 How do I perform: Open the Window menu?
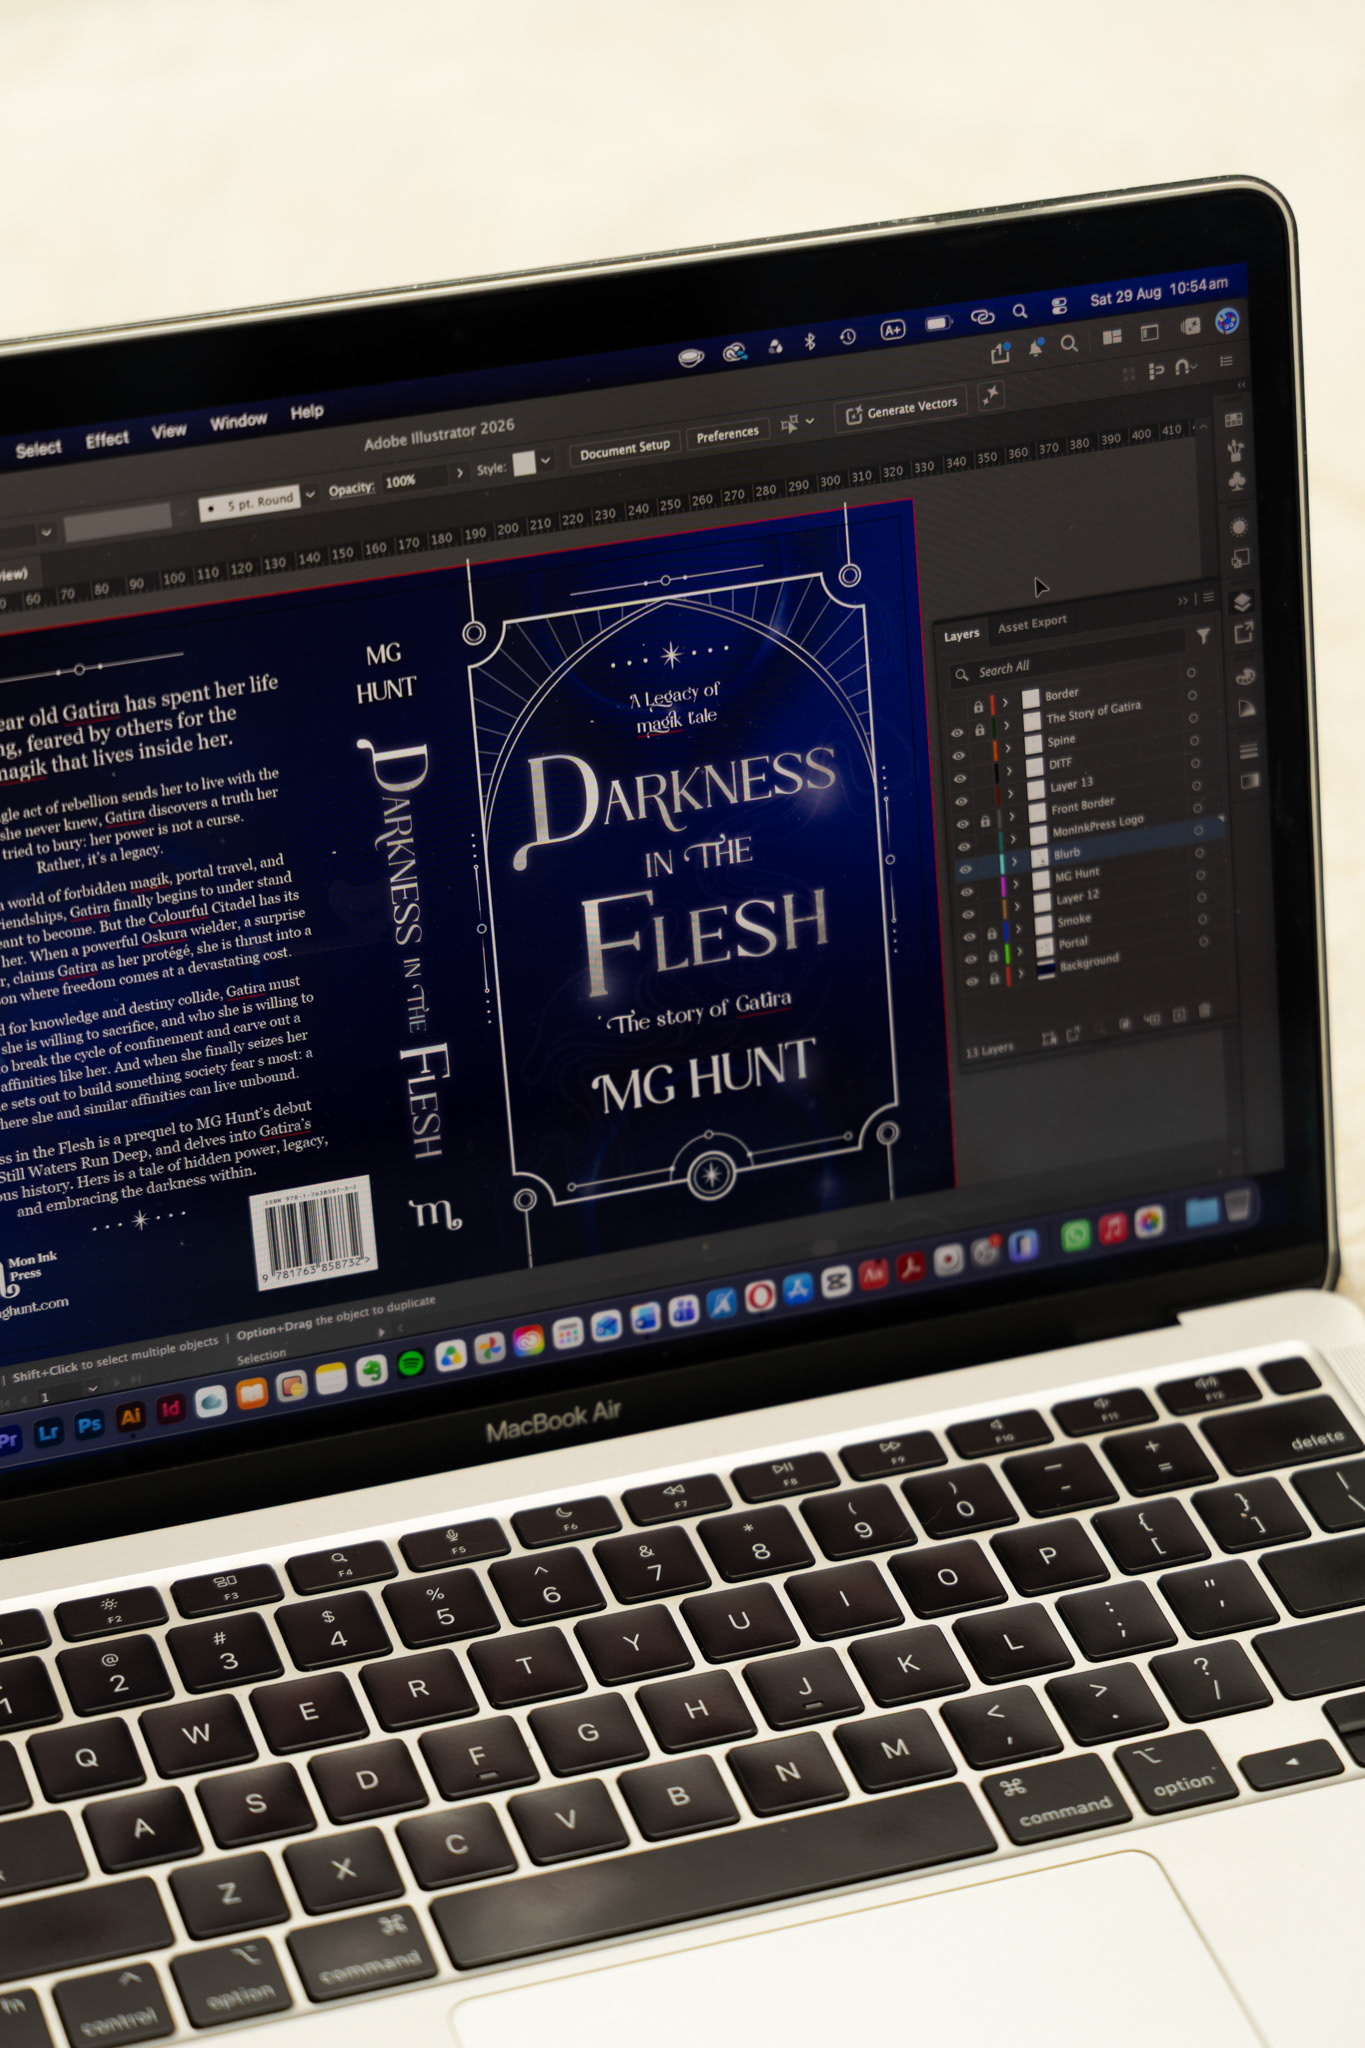tap(238, 422)
